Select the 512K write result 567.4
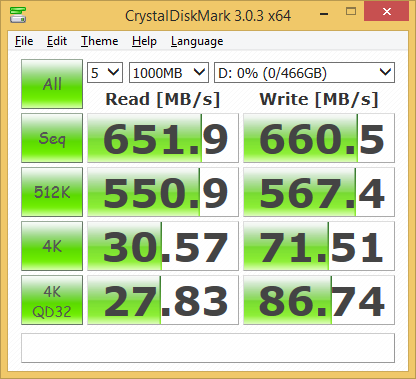The width and height of the screenshot is (416, 379). click(x=319, y=192)
